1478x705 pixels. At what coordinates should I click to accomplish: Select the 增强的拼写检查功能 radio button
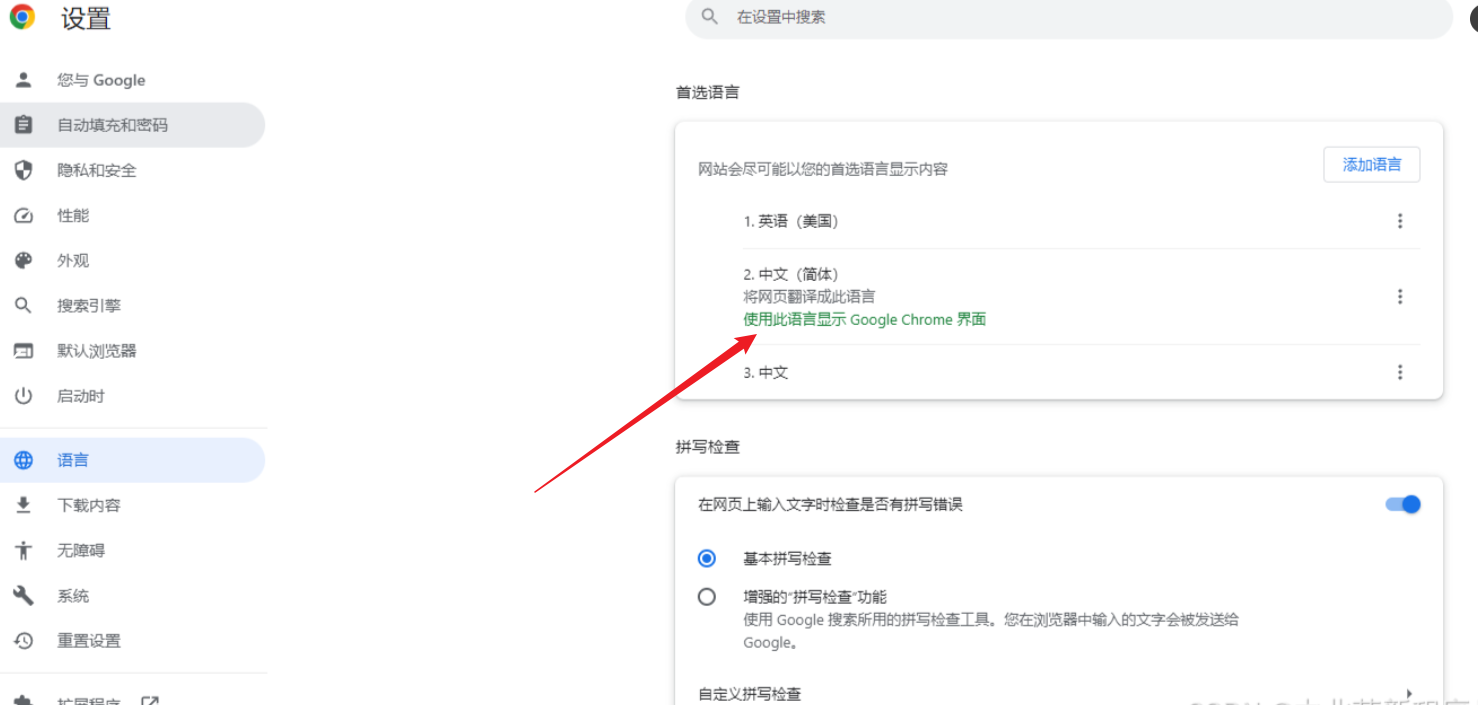707,596
